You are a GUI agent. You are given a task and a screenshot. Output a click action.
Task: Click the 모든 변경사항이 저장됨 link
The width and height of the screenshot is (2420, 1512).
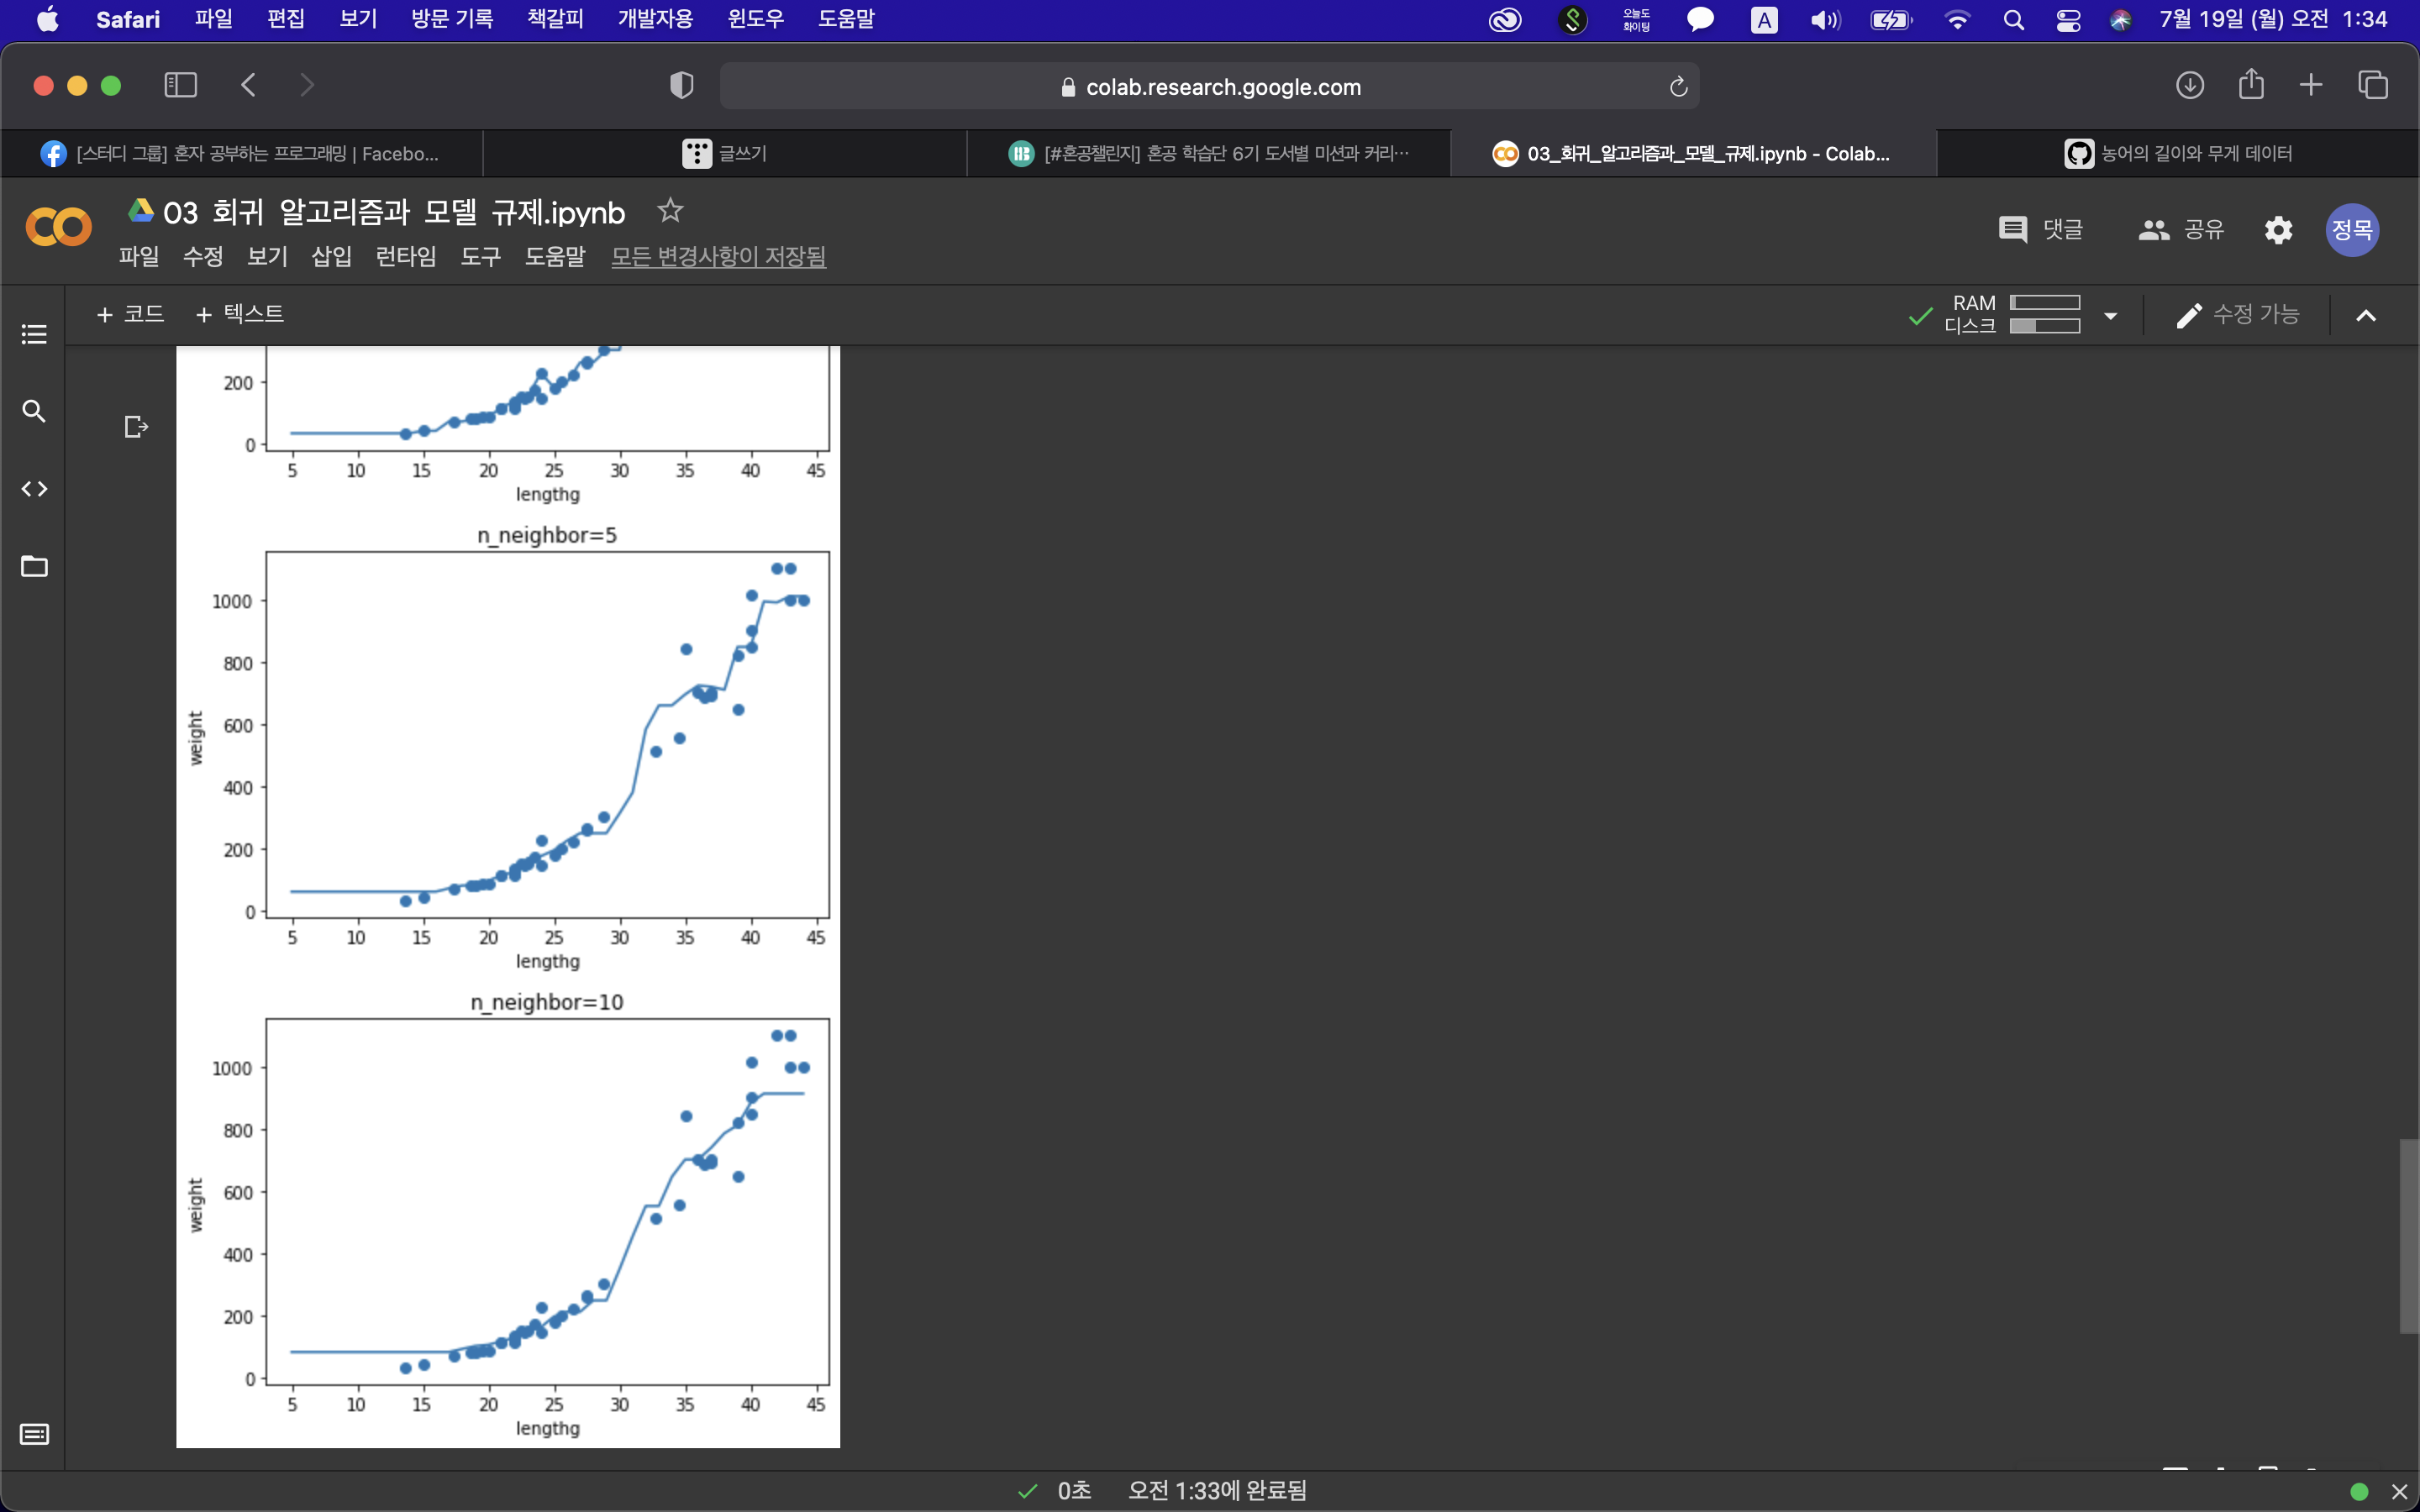click(718, 257)
